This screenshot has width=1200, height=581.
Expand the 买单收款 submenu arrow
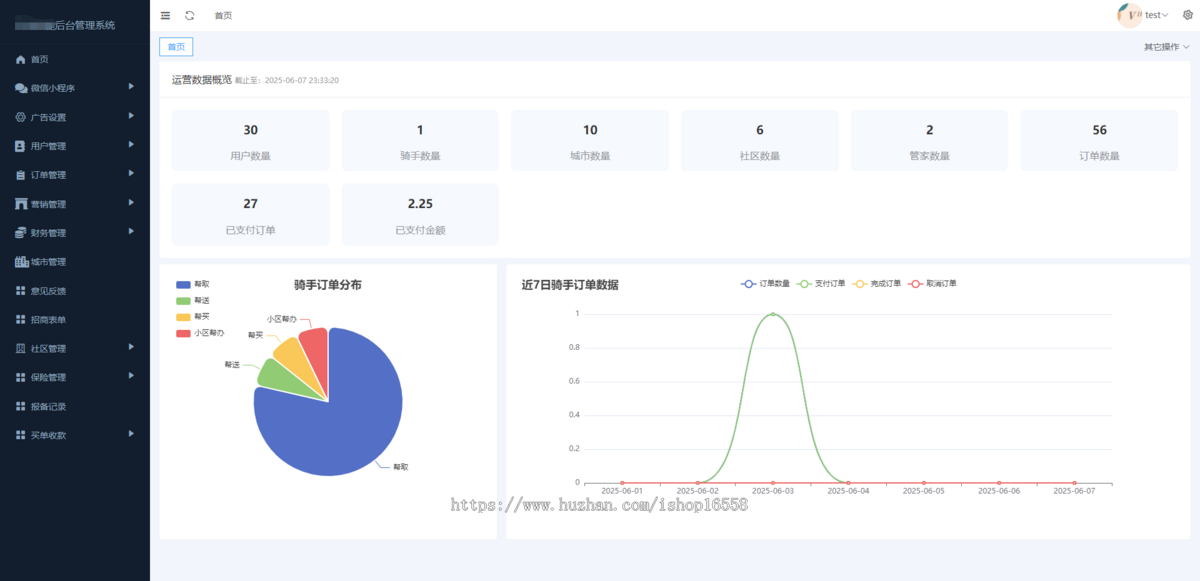[131, 435]
